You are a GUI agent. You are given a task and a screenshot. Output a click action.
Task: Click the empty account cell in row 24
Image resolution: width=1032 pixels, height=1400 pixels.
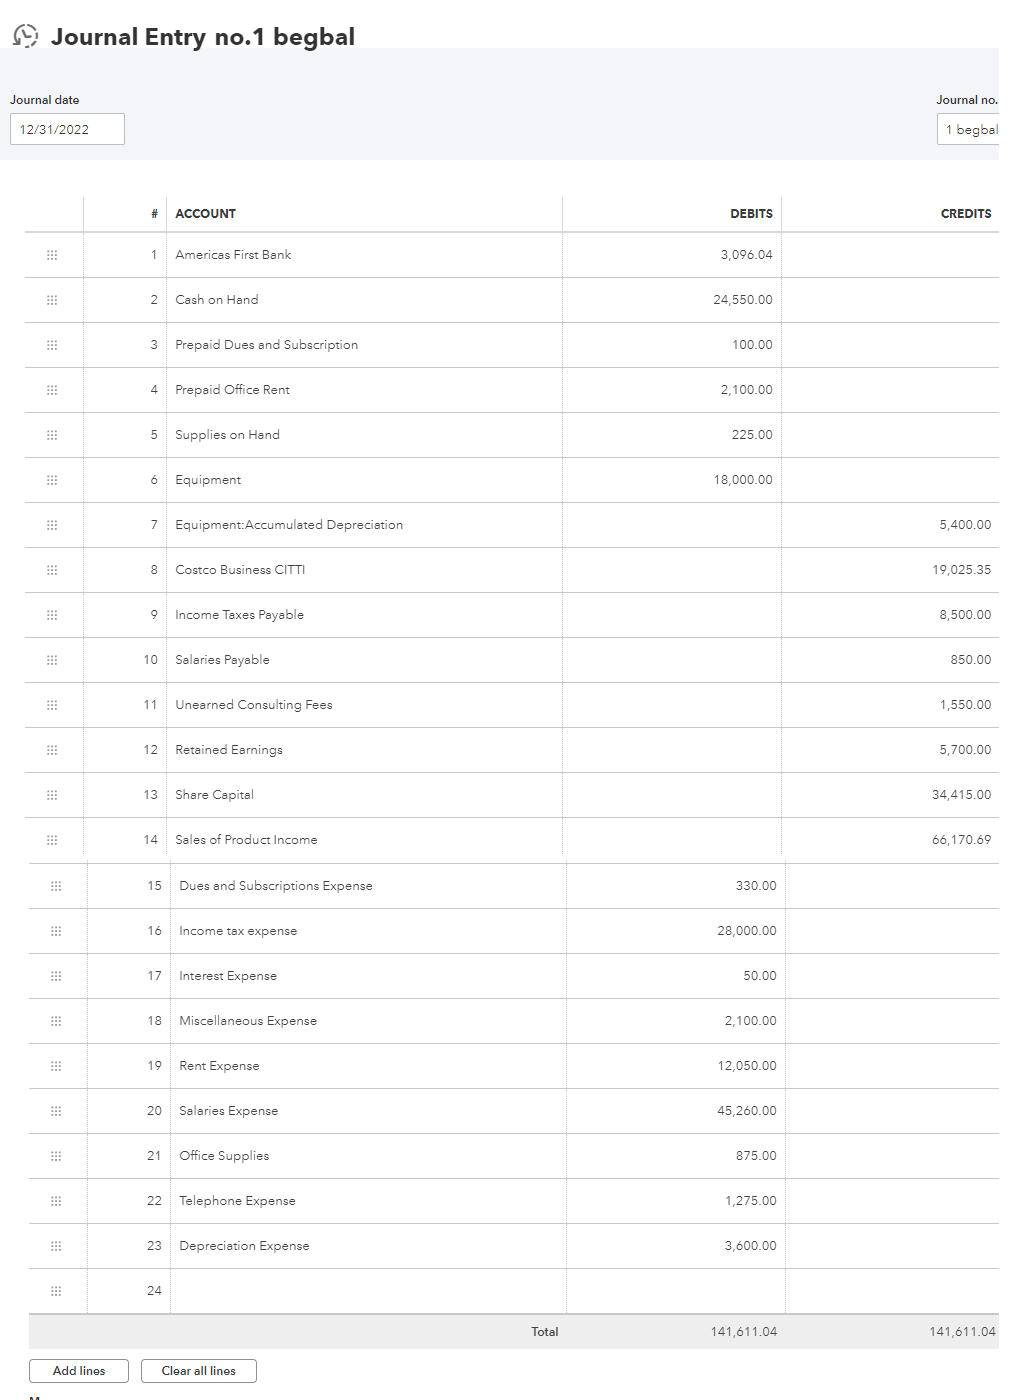[x=367, y=1291]
